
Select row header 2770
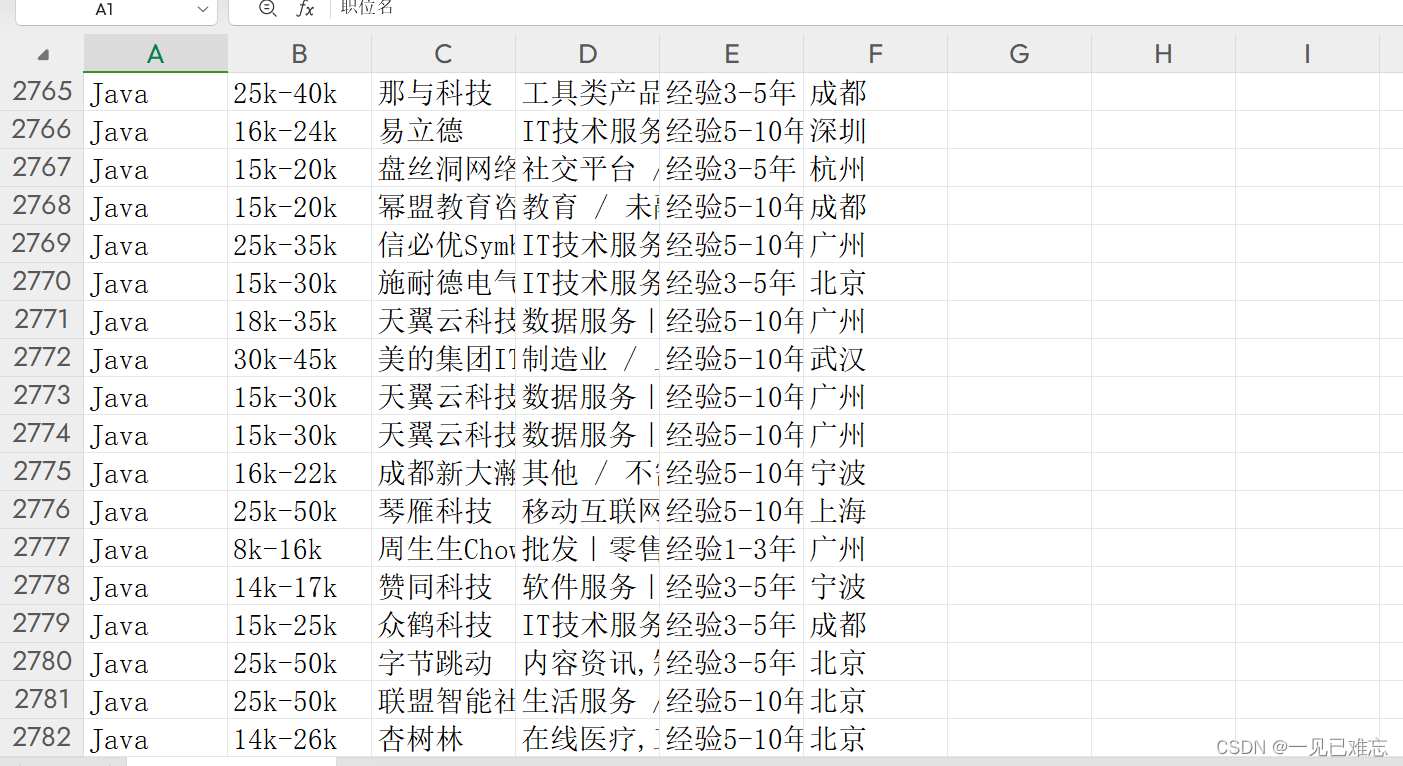(x=41, y=282)
